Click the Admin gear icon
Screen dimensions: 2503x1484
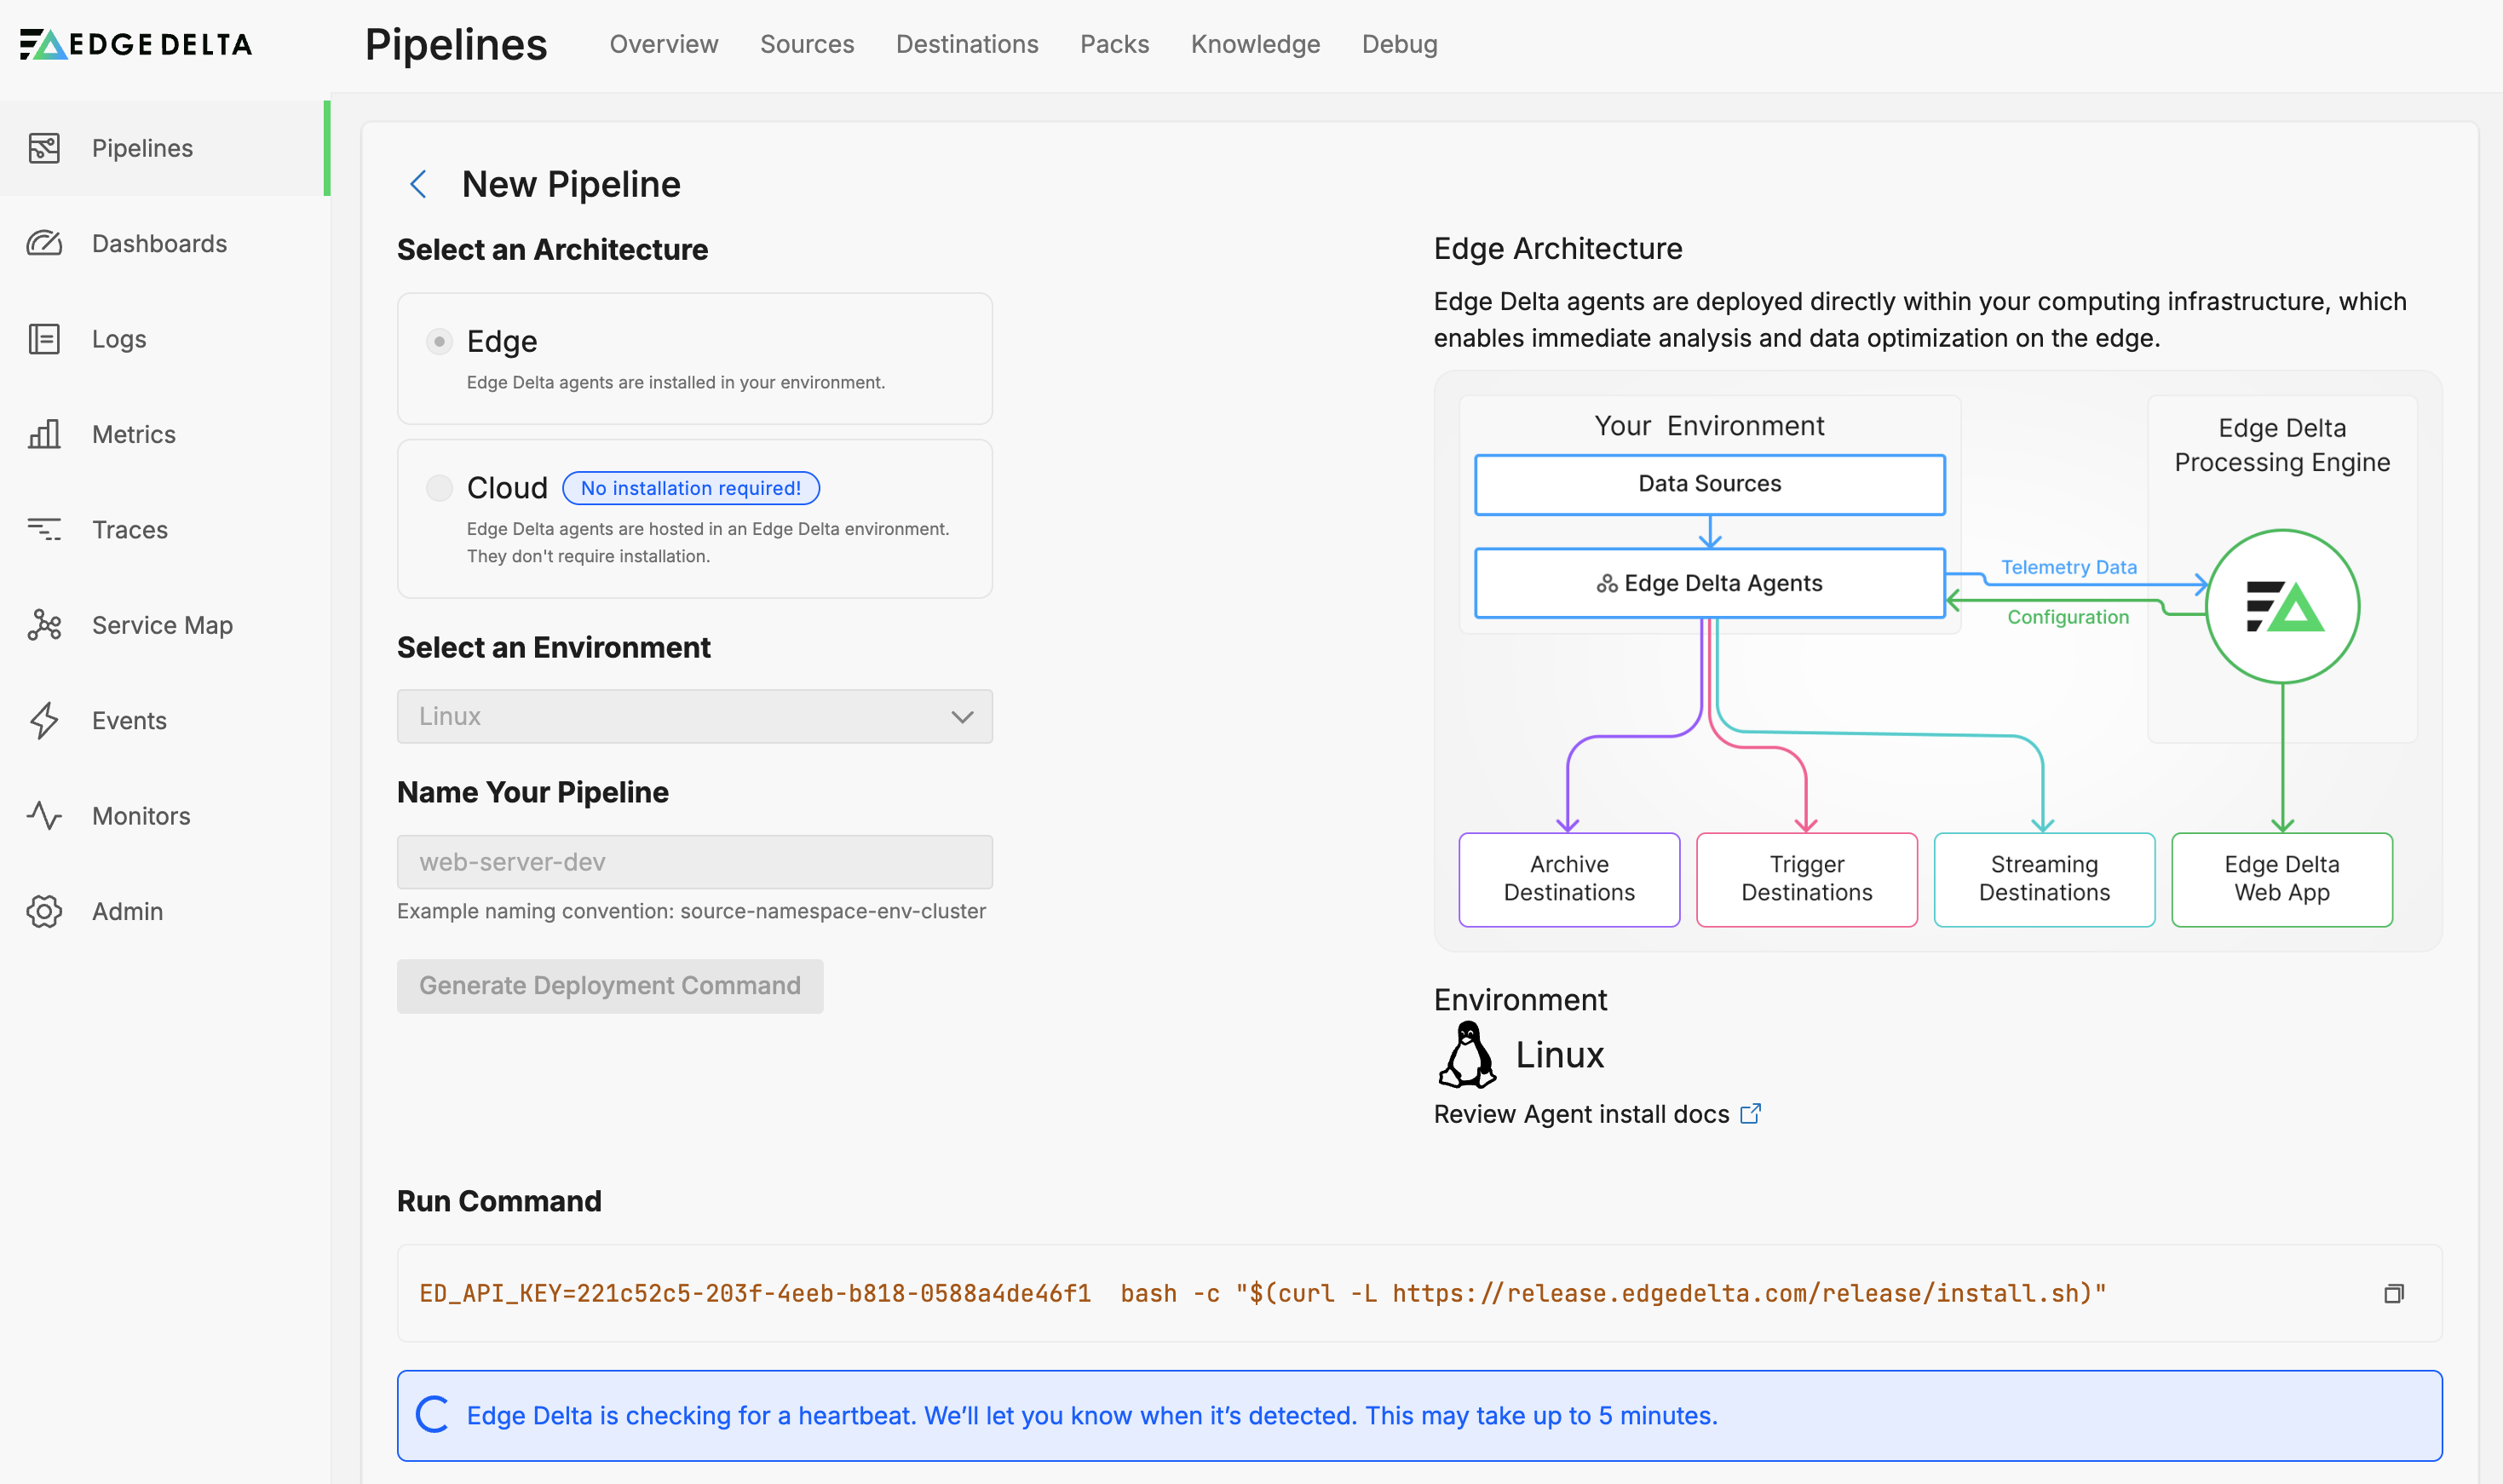click(x=44, y=911)
